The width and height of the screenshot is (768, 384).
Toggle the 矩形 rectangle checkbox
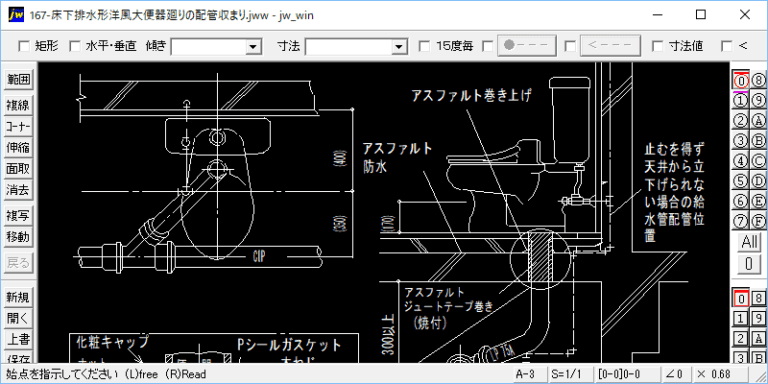[24, 47]
